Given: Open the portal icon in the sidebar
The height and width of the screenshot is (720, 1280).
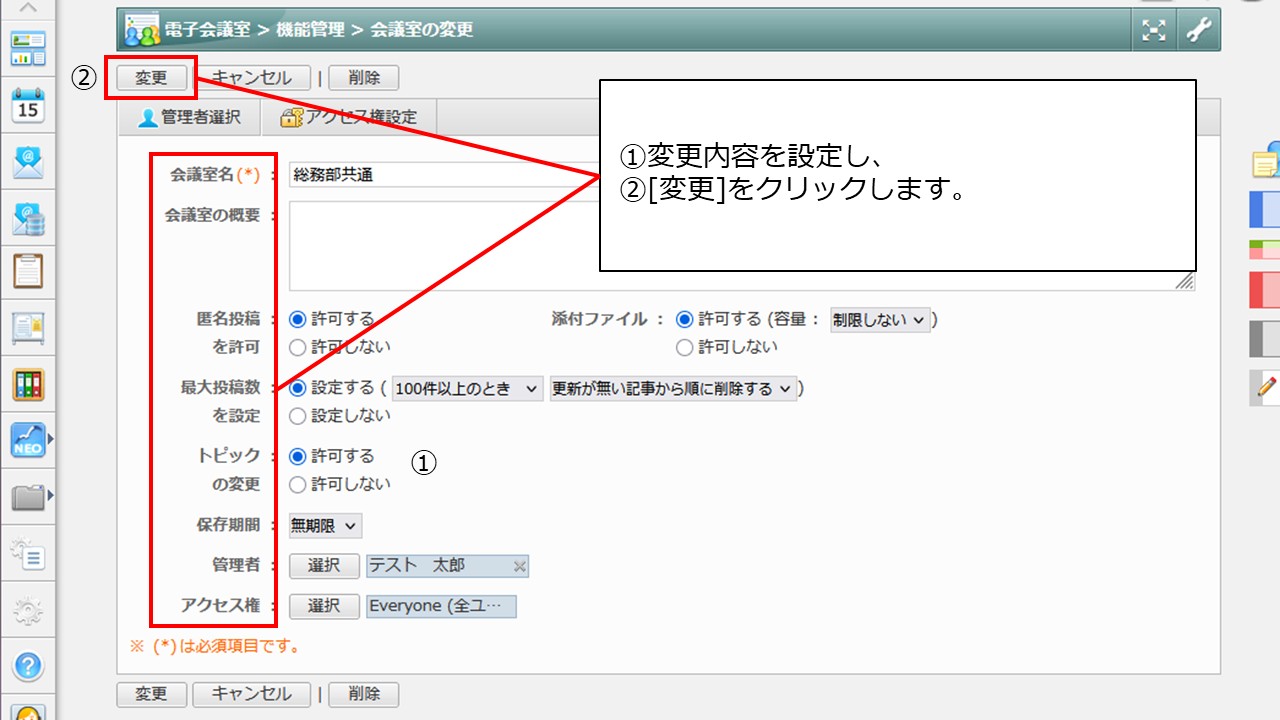Looking at the screenshot, I should click(28, 48).
